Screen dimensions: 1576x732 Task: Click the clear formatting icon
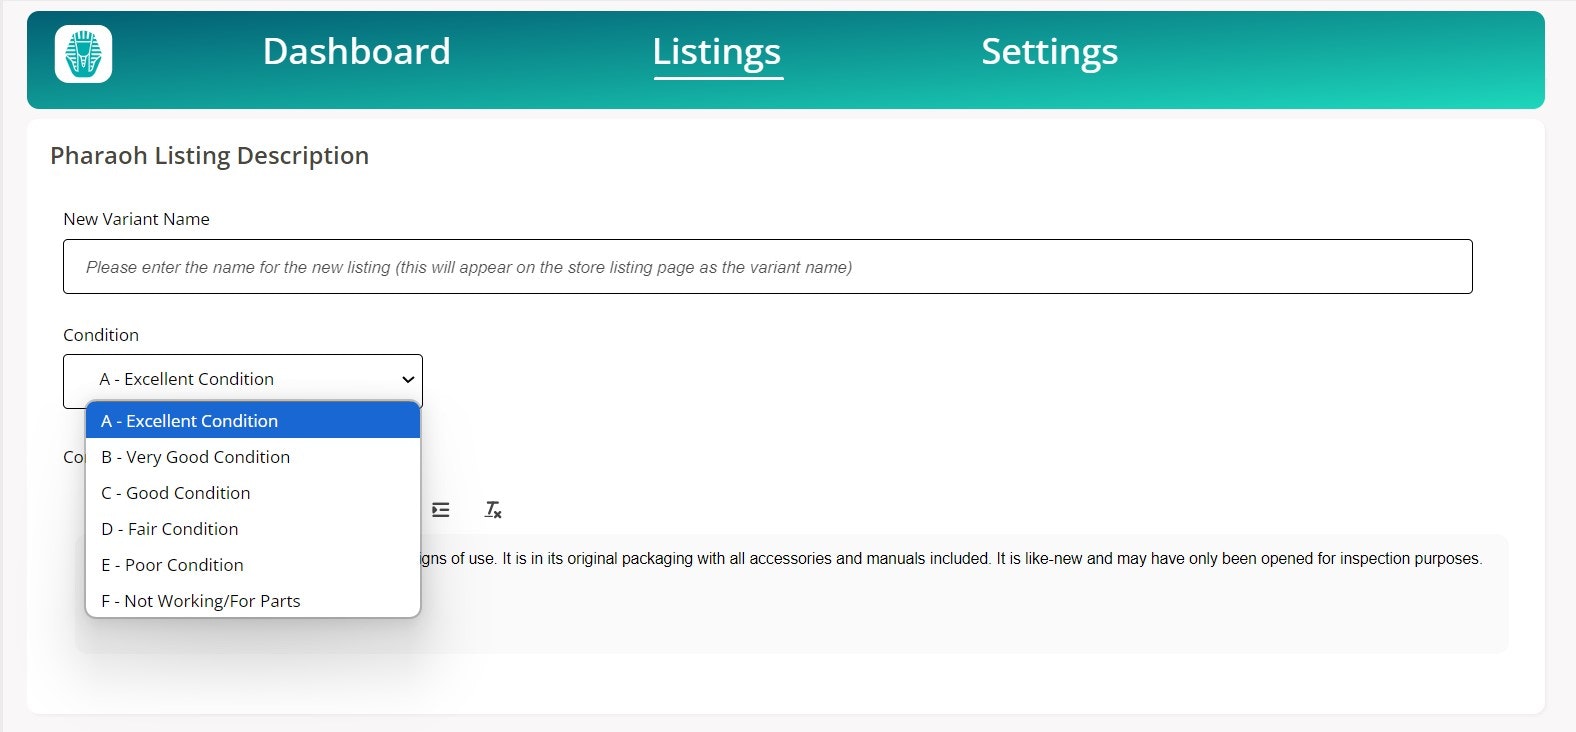click(x=493, y=510)
